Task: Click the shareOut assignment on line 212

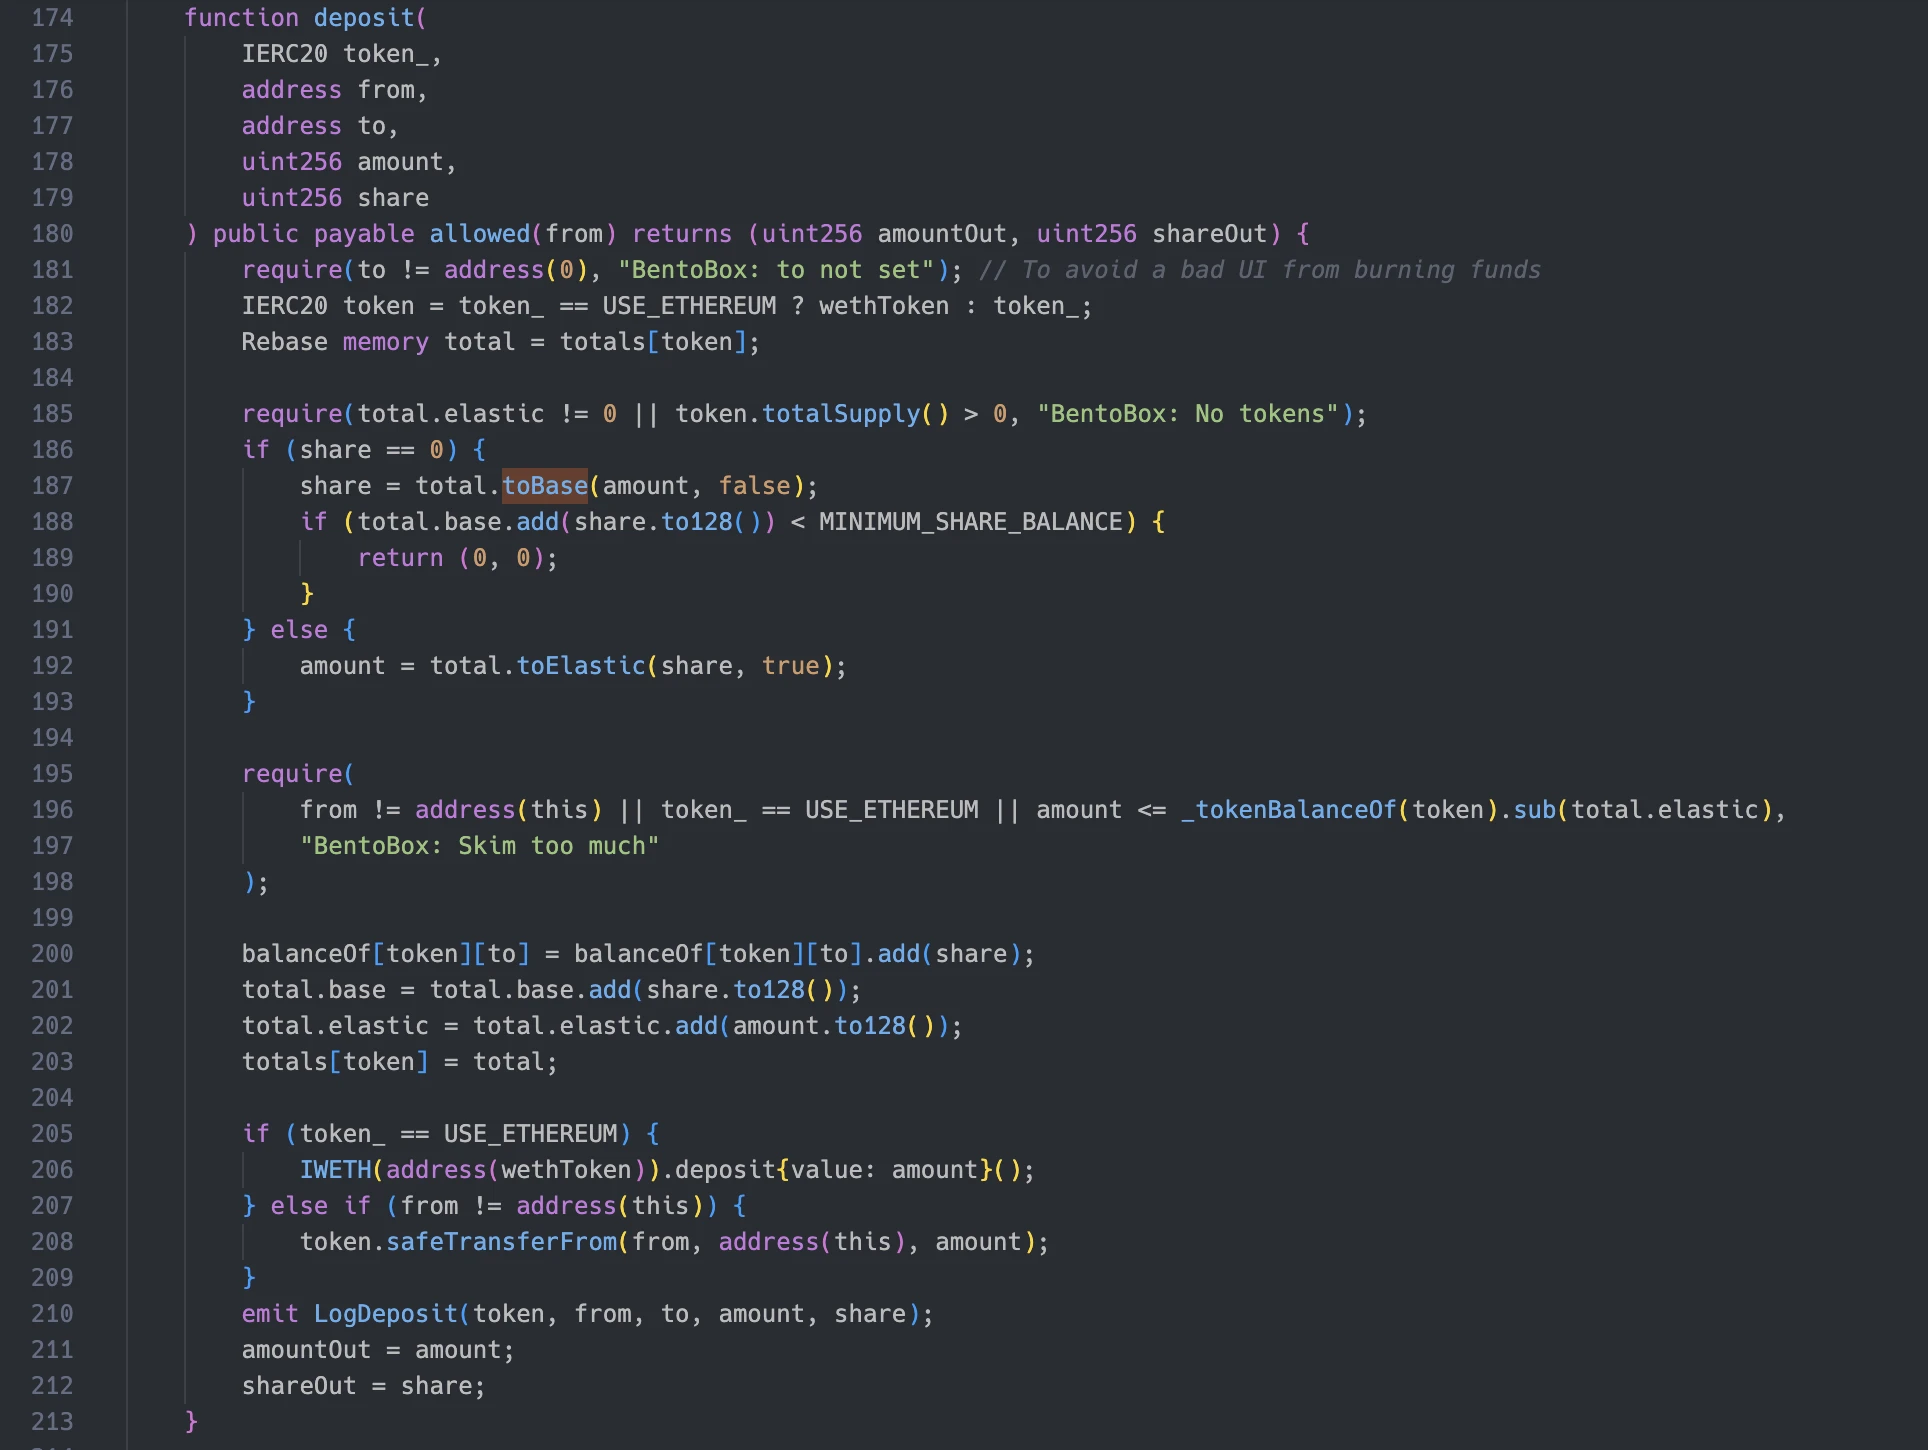Action: 299,1385
